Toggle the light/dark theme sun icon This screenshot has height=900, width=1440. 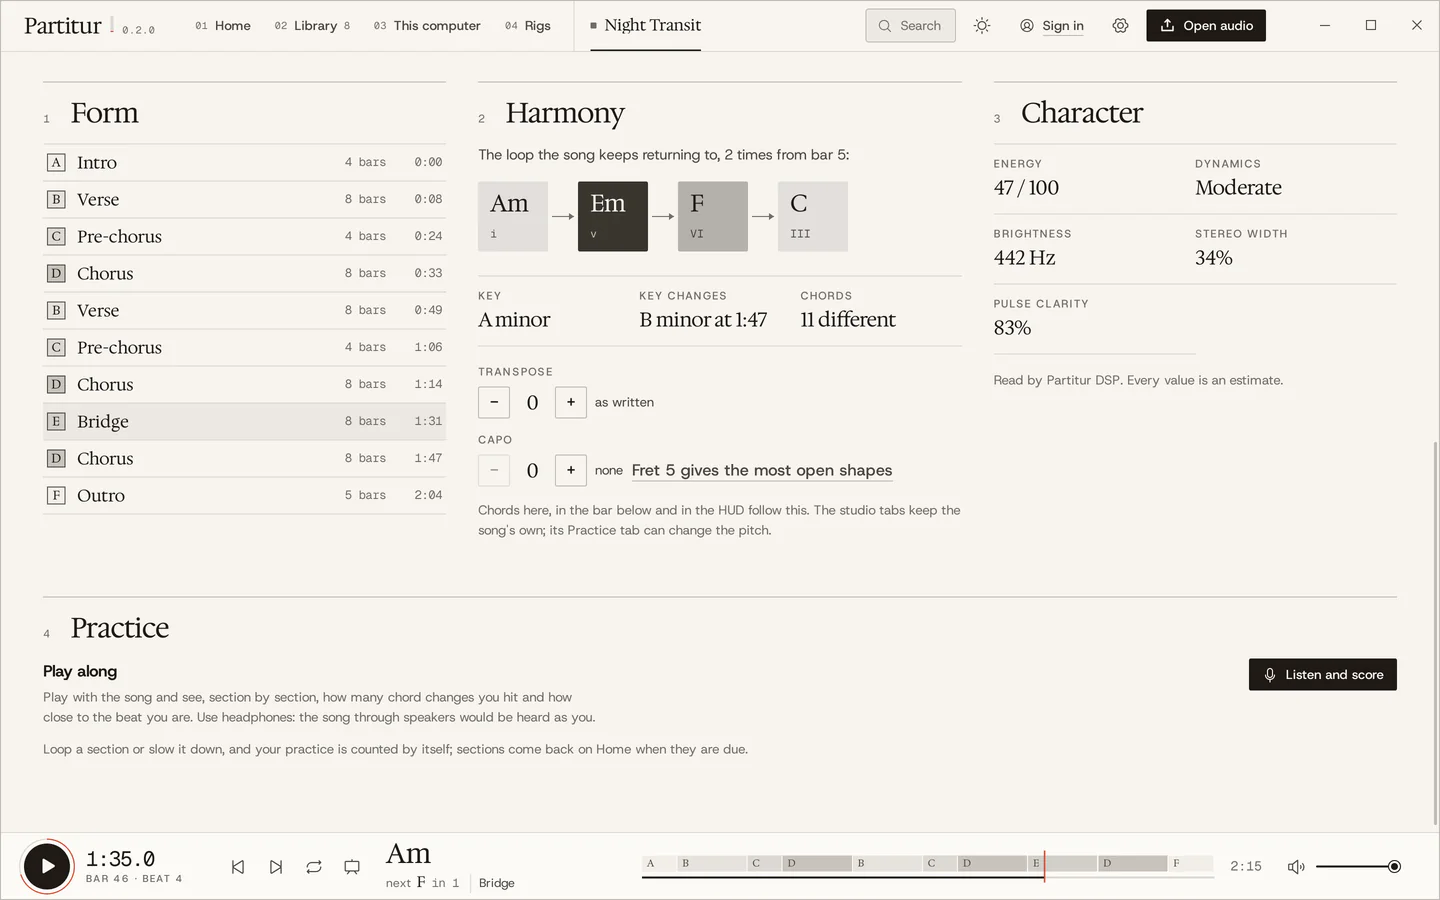click(982, 26)
